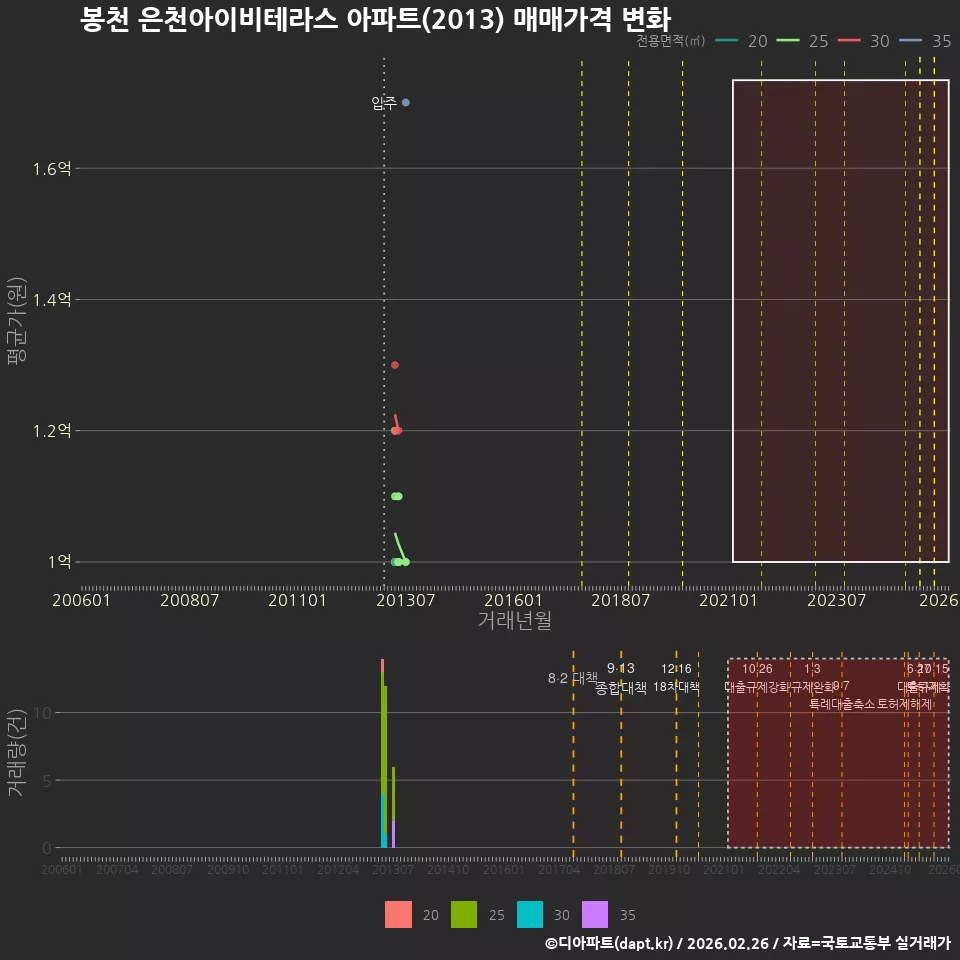The width and height of the screenshot is (960, 960).
Task: Click the 9·13 종합대책 policy label
Action: 620,678
